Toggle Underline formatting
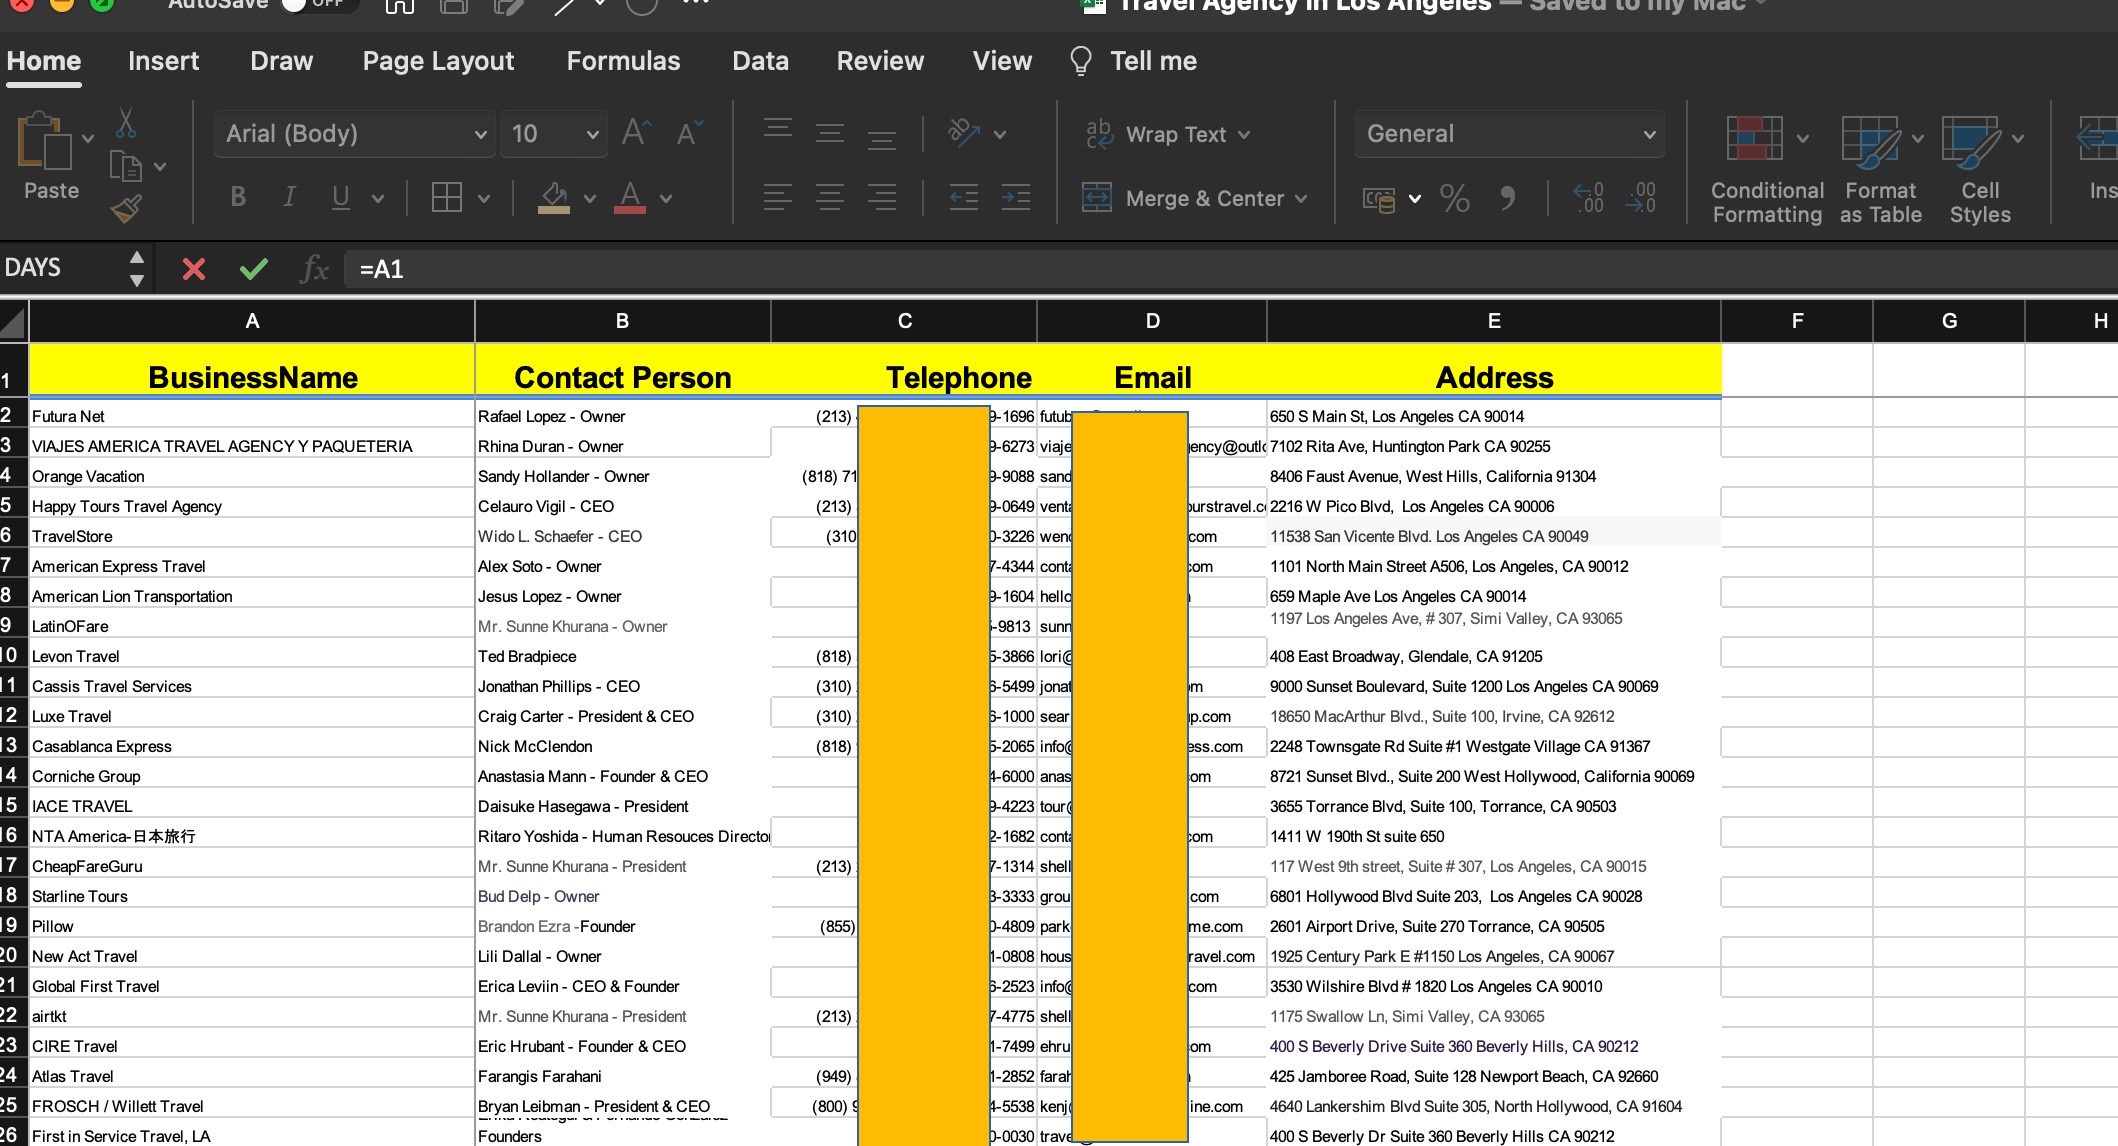 (x=340, y=197)
